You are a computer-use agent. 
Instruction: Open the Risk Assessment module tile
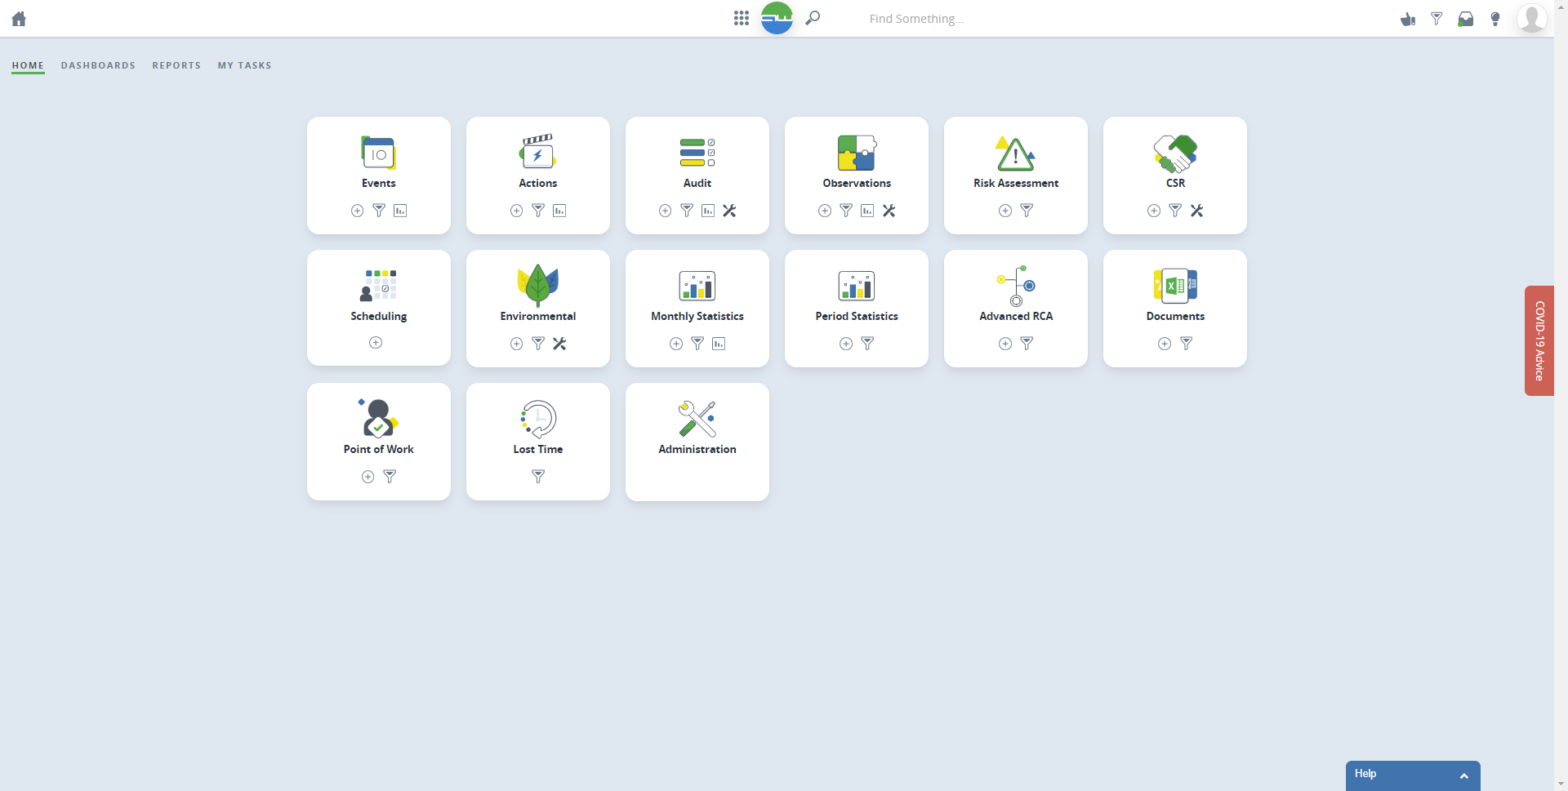(1015, 162)
